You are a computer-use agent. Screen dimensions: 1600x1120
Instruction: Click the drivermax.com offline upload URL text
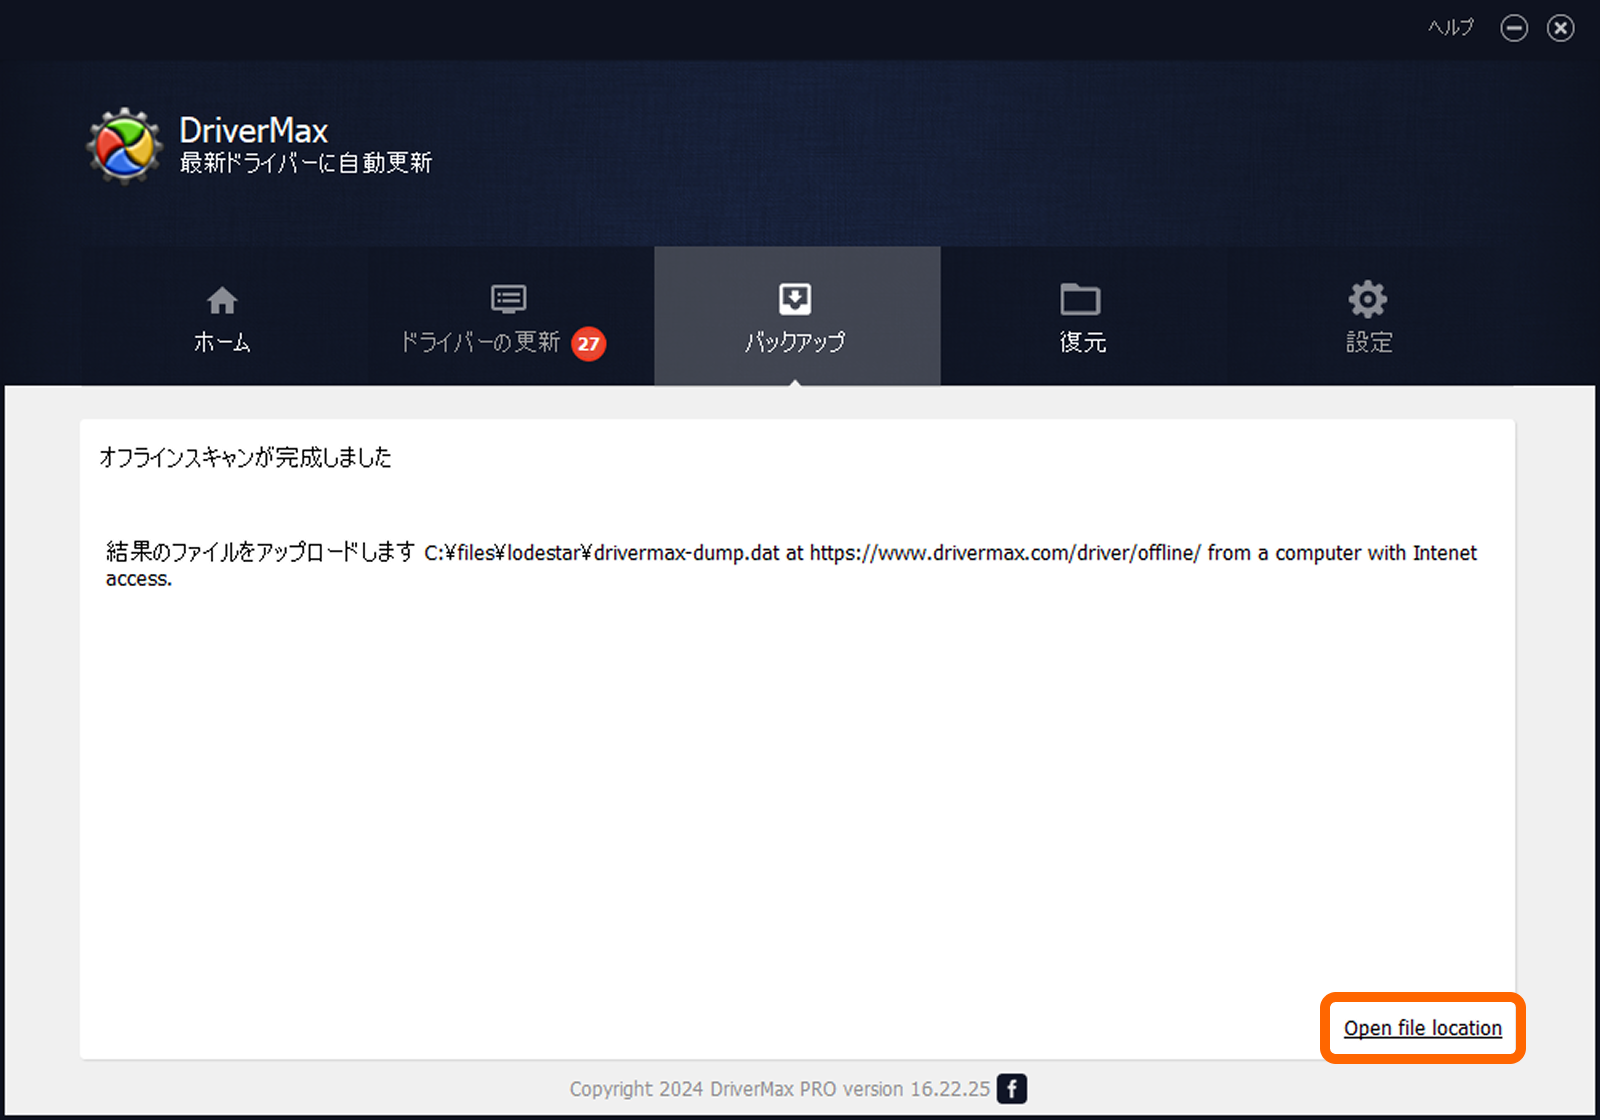1004,553
